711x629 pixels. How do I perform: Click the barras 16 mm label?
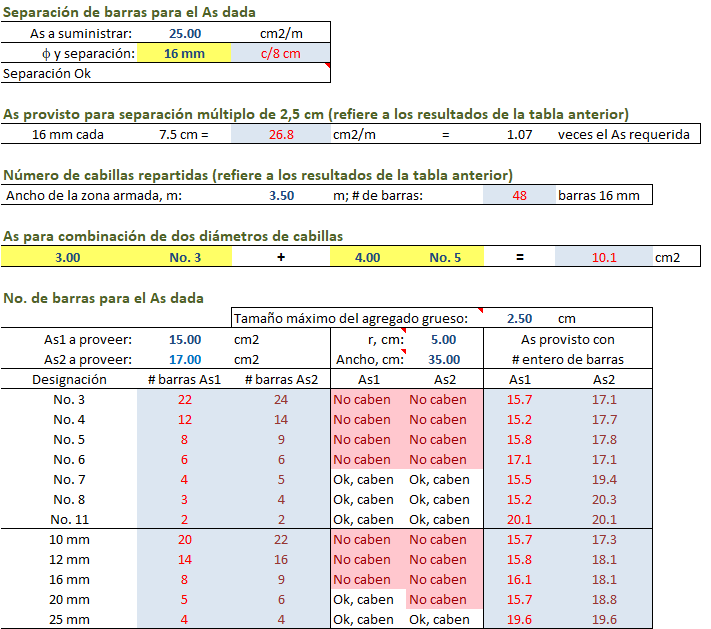click(x=599, y=195)
